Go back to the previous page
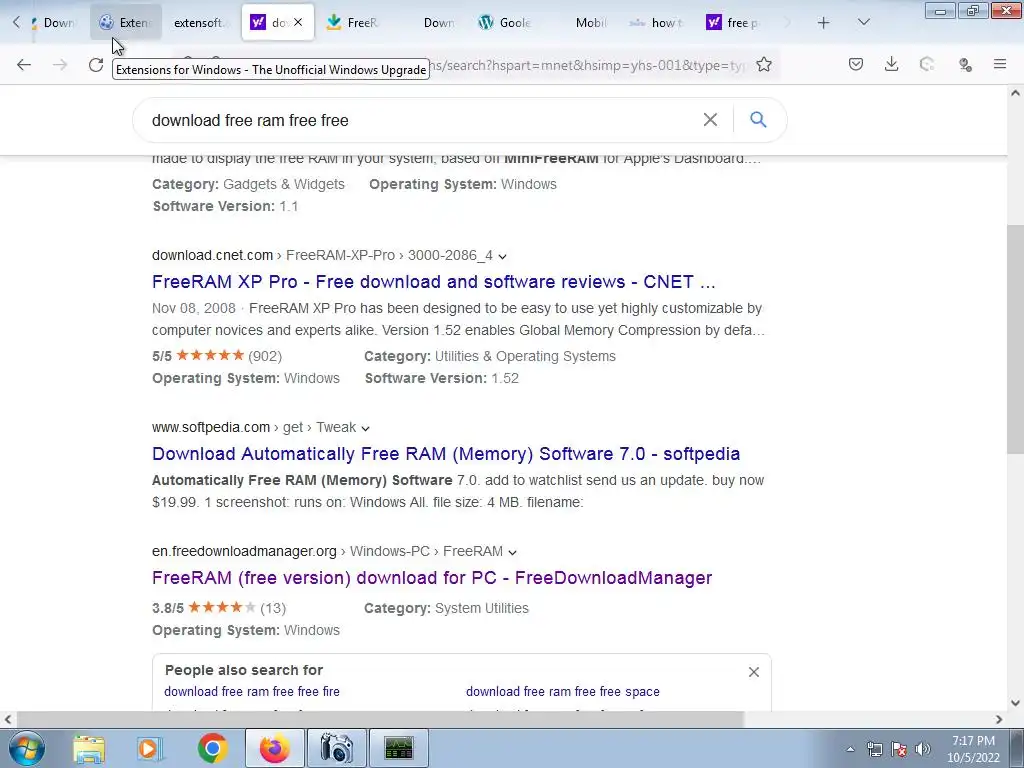The image size is (1024, 768). tap(24, 65)
